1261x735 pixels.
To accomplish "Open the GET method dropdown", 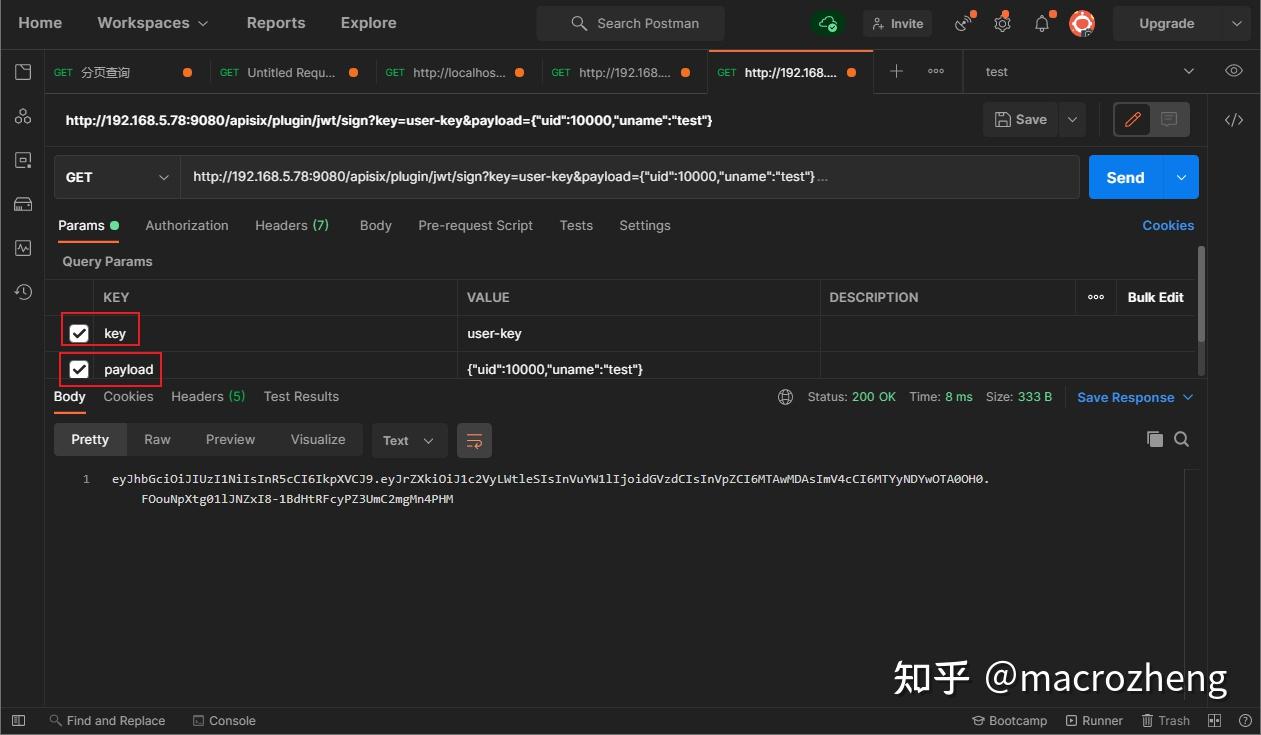I will [x=116, y=176].
